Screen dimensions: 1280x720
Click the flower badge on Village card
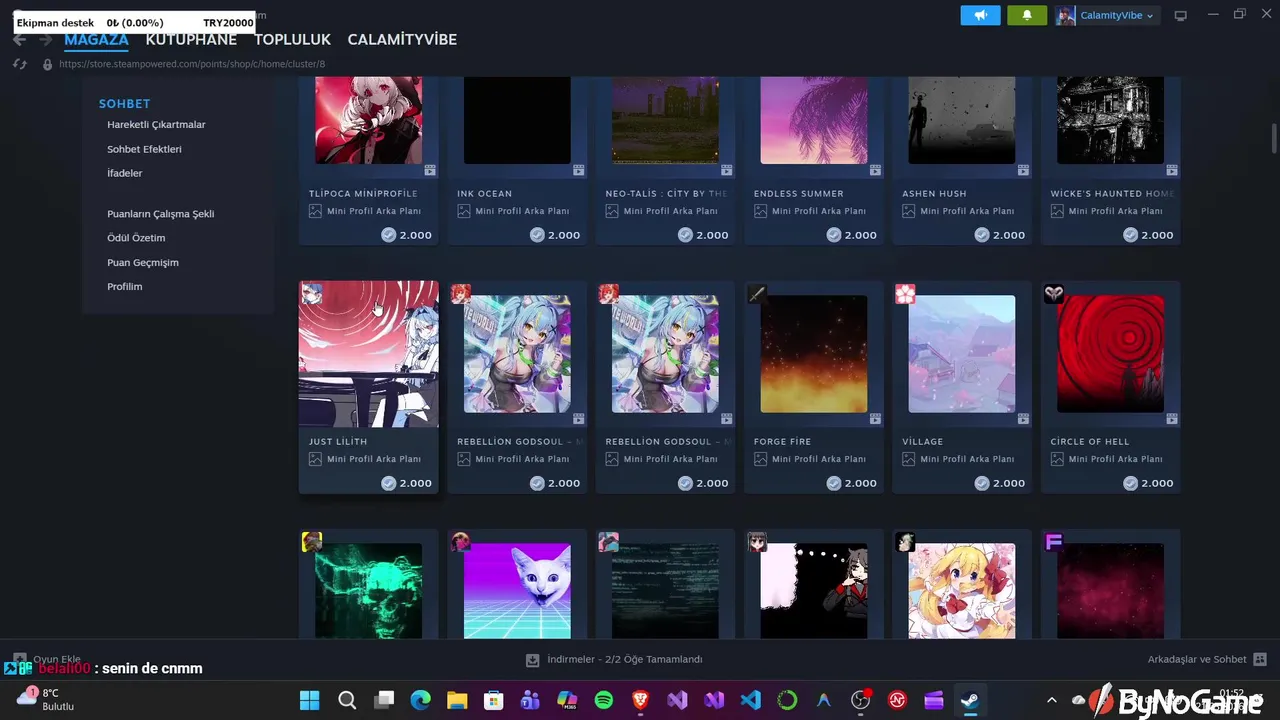click(905, 294)
